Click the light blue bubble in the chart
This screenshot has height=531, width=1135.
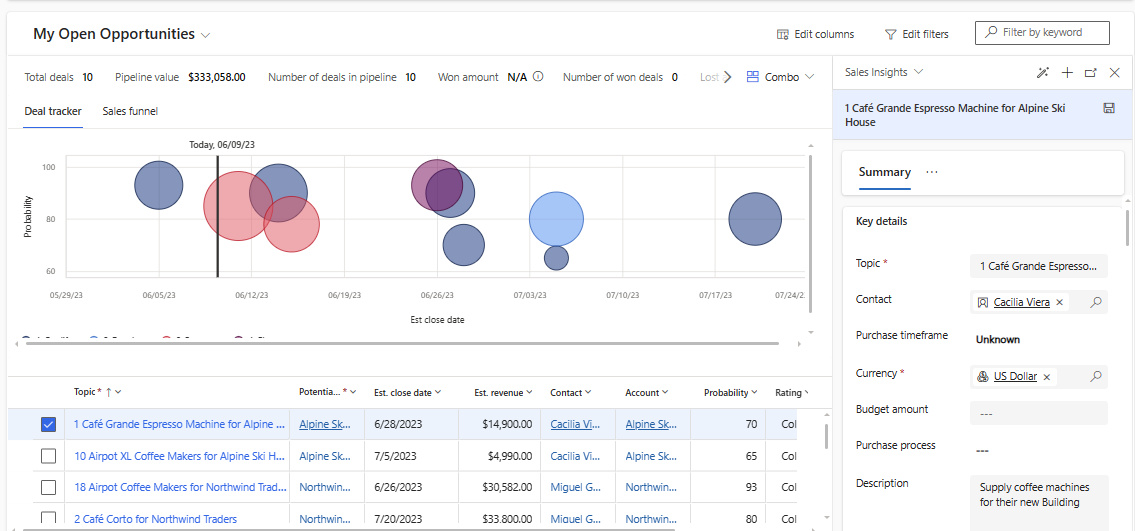coord(556,219)
